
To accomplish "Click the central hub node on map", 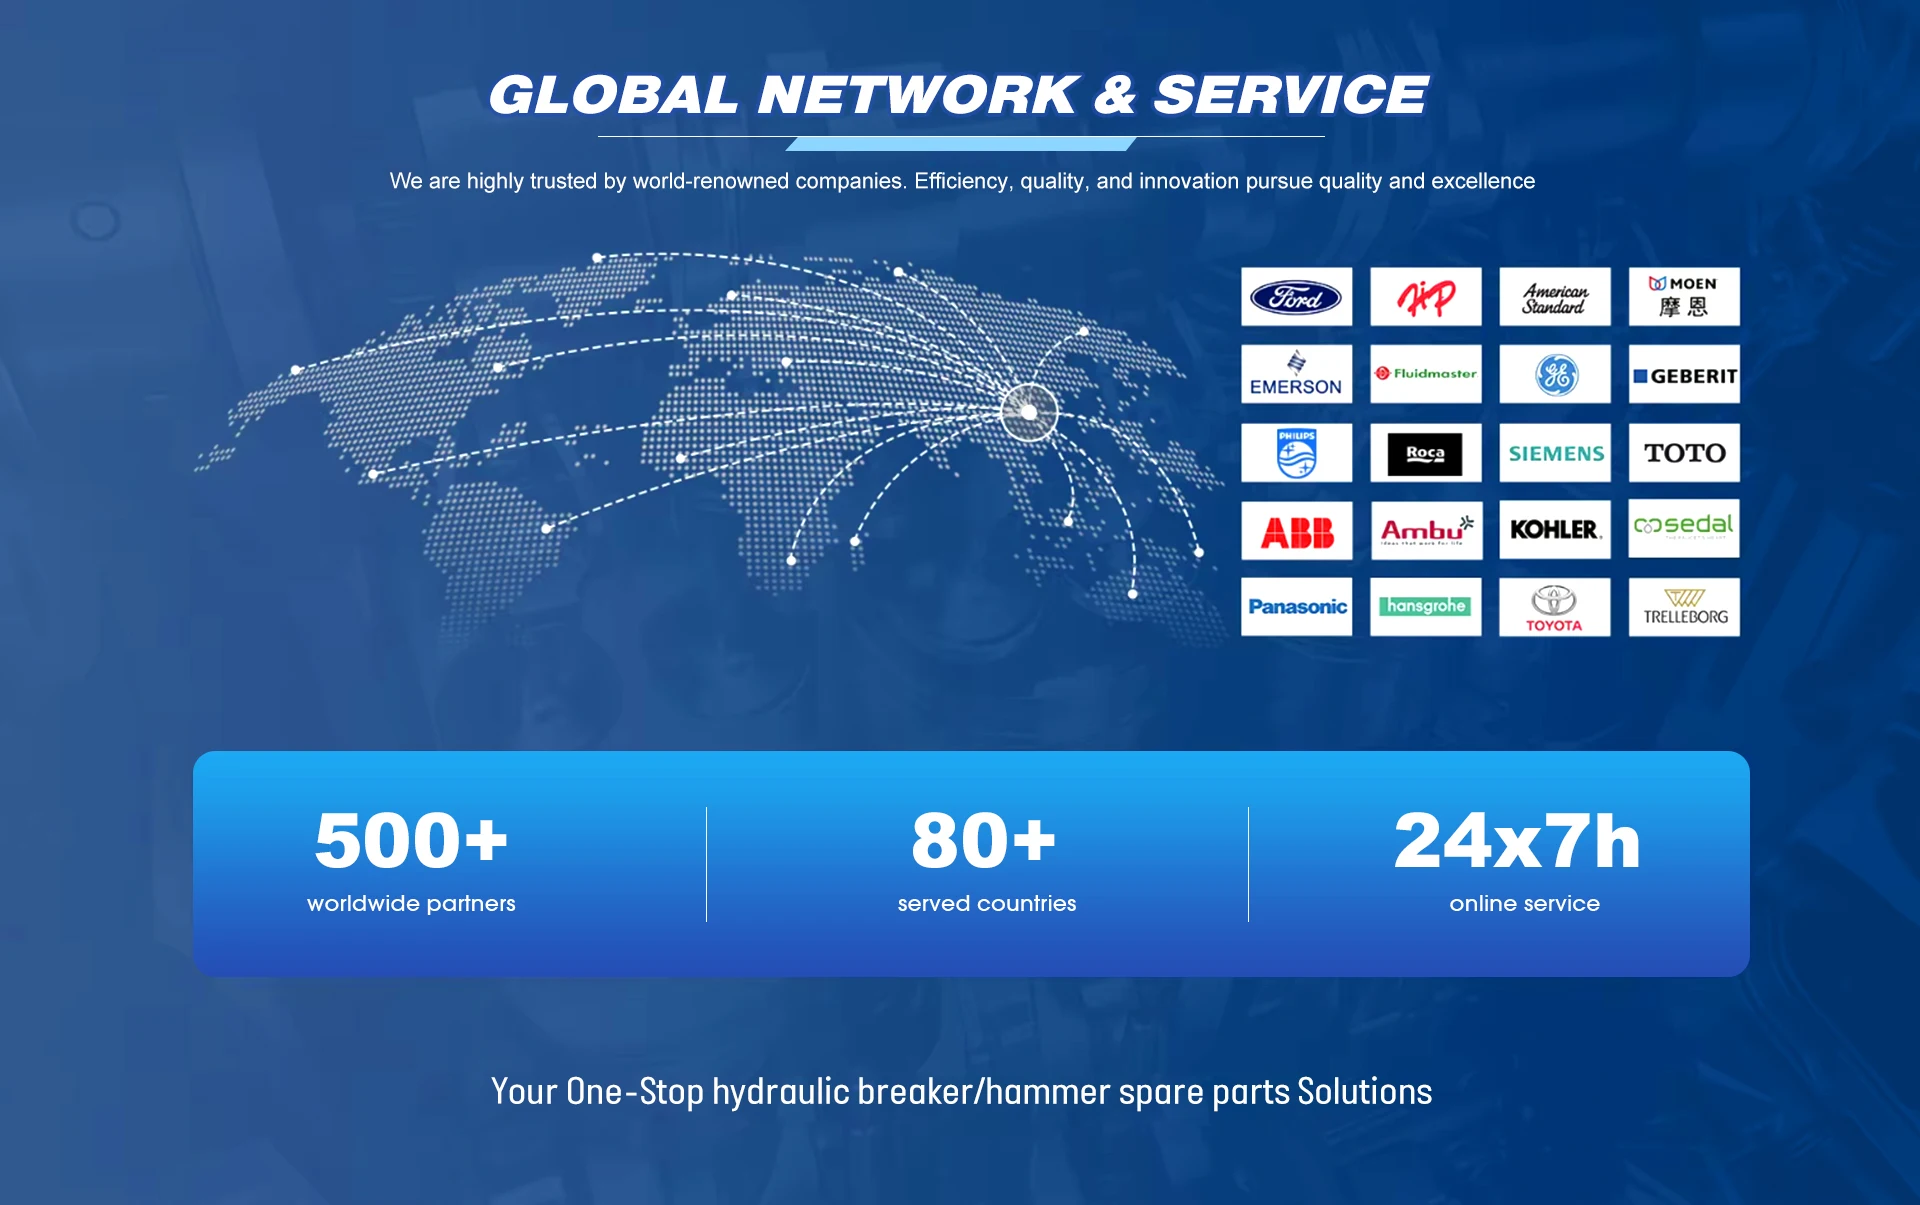I will (x=1029, y=412).
